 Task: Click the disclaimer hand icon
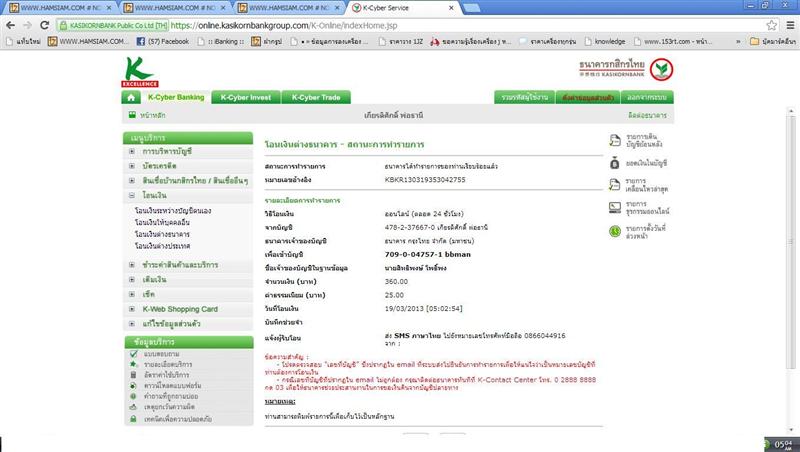[134, 407]
